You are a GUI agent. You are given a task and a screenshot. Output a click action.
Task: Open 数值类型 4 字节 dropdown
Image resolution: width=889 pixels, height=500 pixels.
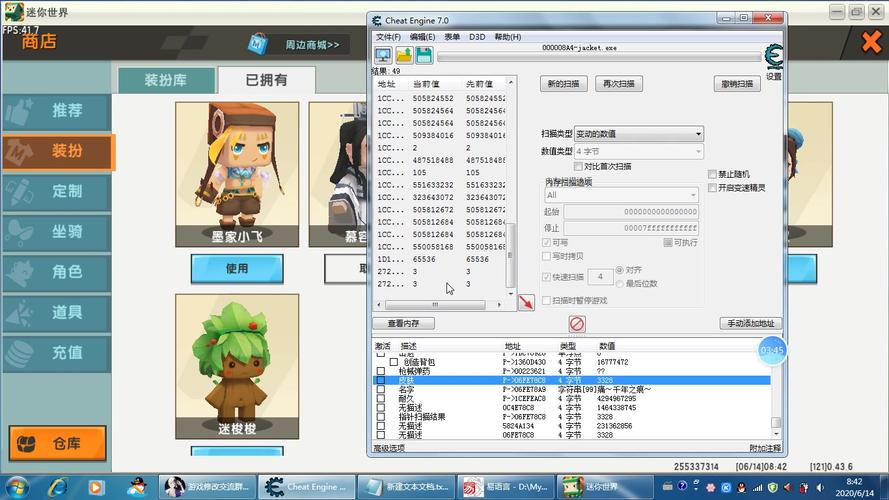tap(638, 151)
